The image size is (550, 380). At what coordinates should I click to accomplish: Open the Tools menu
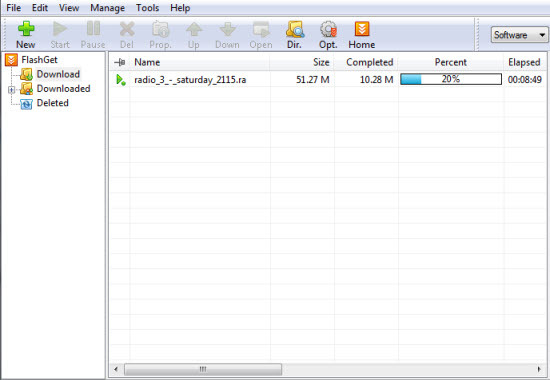tap(147, 8)
